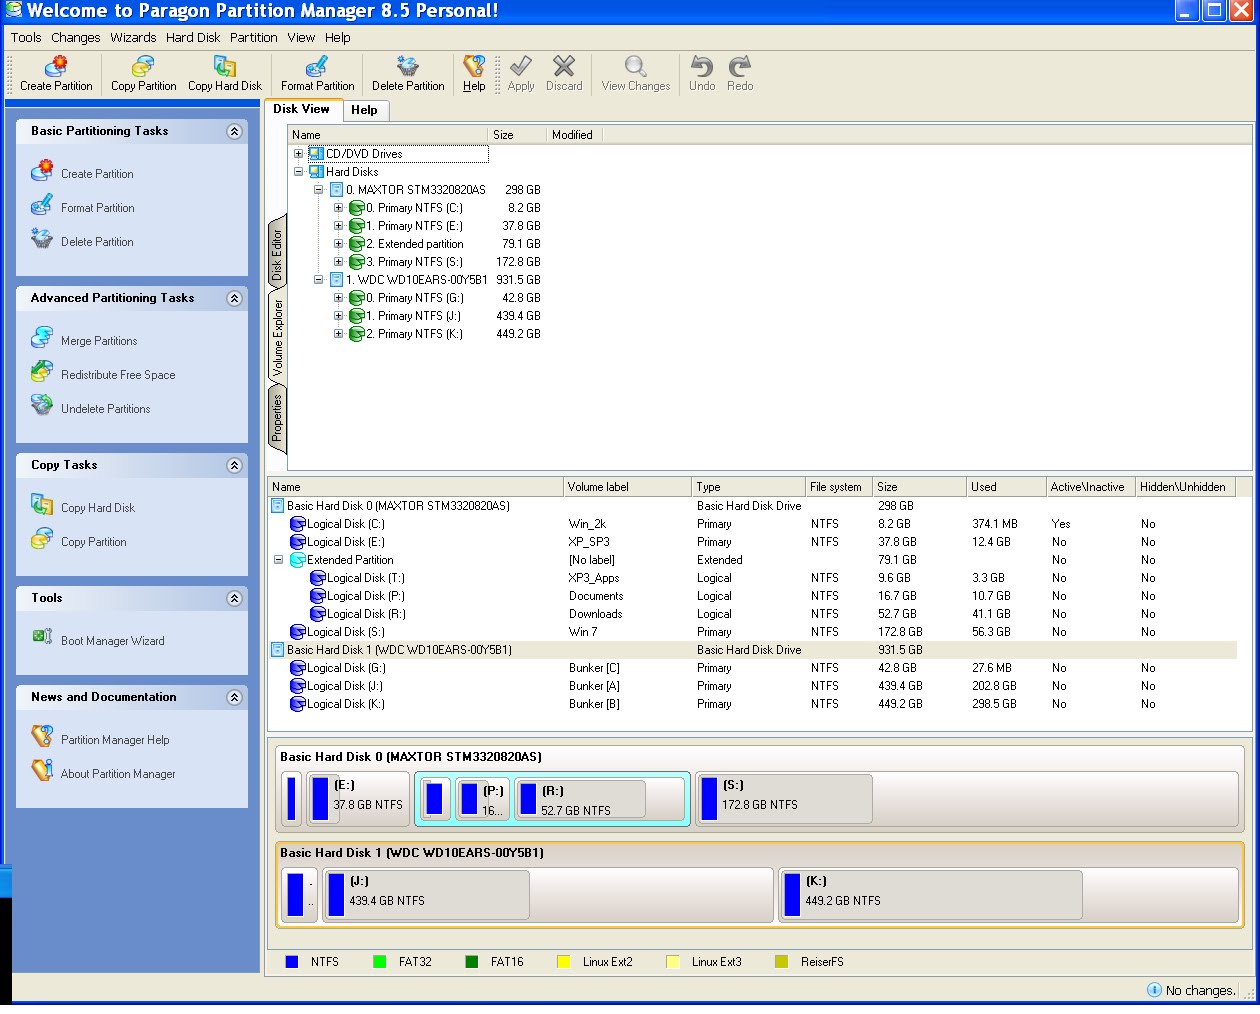Click Copy Hard Disk icon in Copy Tasks
The height and width of the screenshot is (1014, 1260).
click(42, 505)
